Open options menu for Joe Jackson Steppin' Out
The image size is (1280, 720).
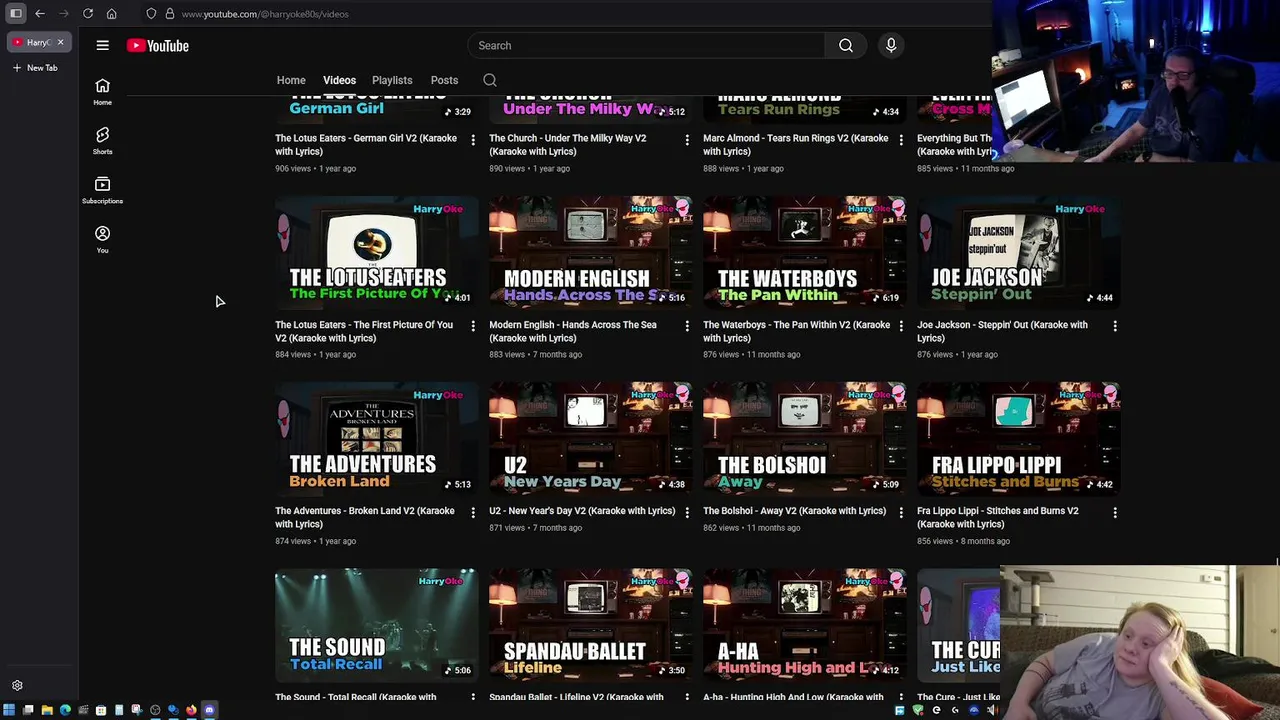click(x=1115, y=326)
